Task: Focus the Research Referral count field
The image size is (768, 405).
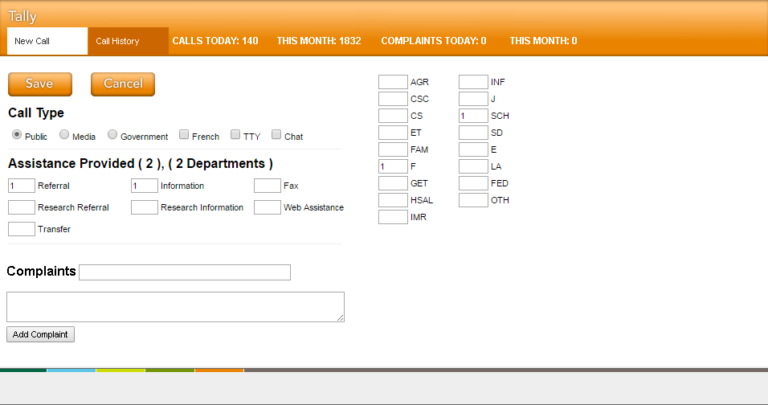Action: coord(22,207)
